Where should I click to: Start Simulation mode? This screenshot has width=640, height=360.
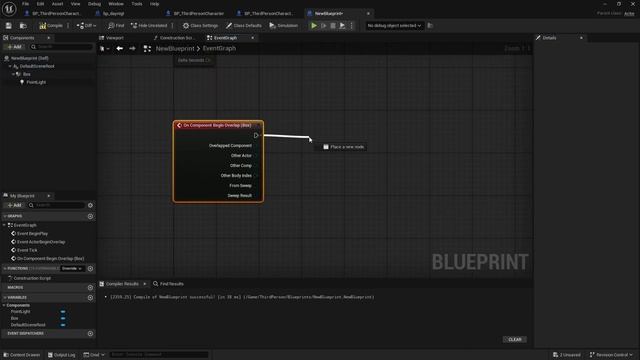[x=283, y=26]
